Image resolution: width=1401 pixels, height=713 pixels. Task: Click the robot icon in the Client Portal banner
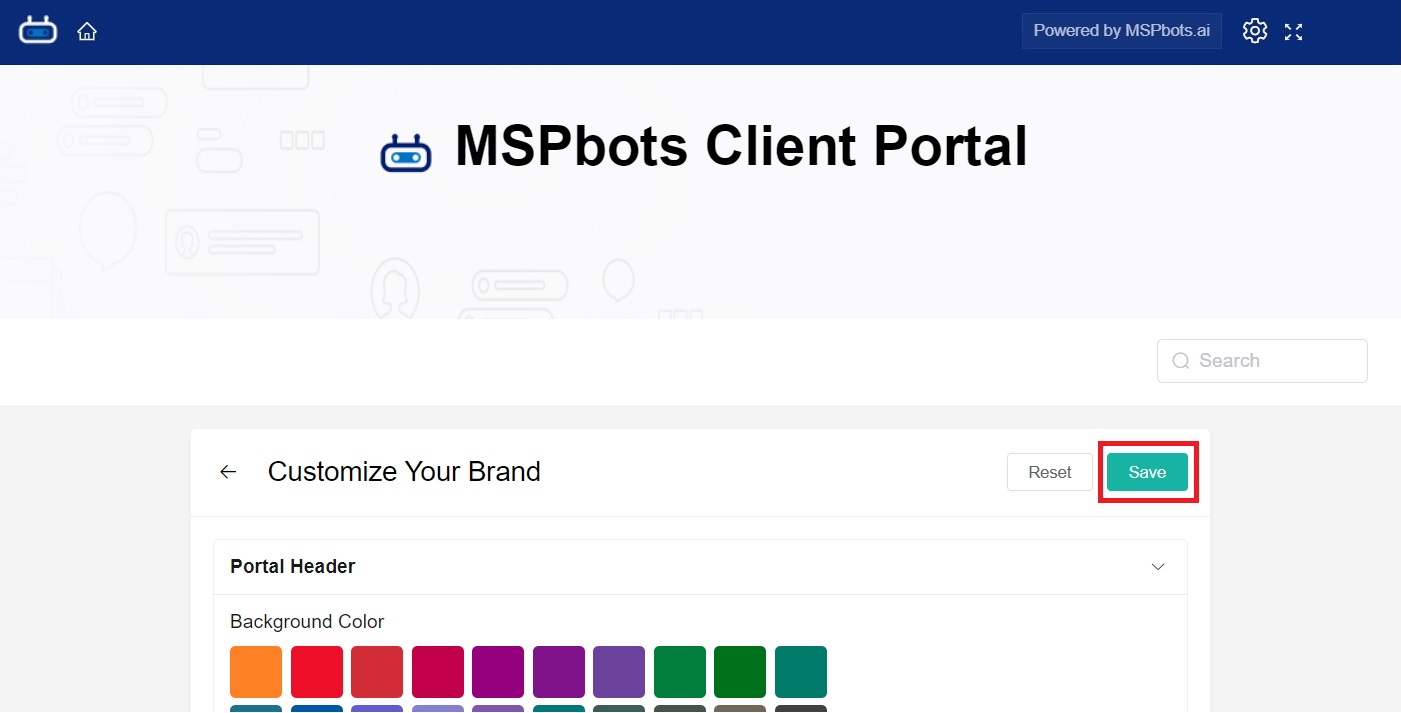point(406,150)
